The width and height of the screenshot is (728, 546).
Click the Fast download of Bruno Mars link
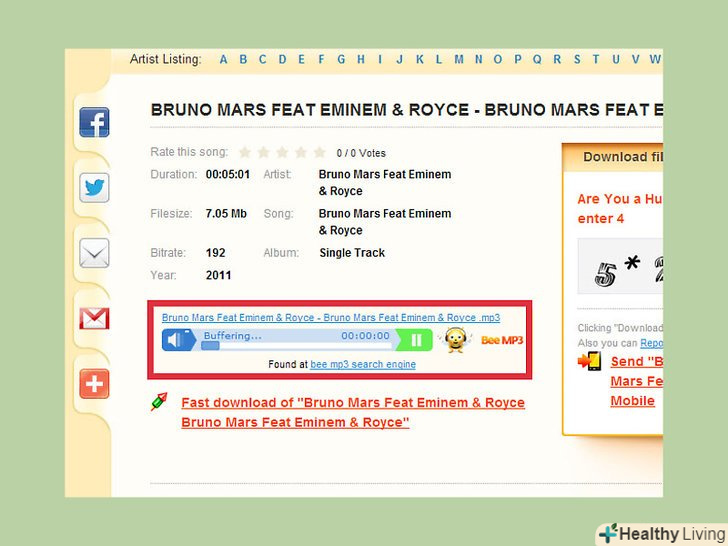353,412
